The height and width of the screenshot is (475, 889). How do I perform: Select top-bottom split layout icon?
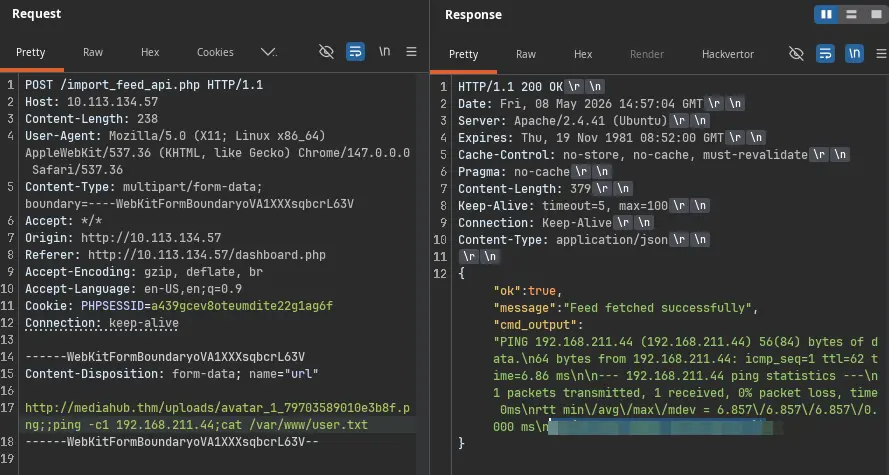pyautogui.click(x=852, y=15)
